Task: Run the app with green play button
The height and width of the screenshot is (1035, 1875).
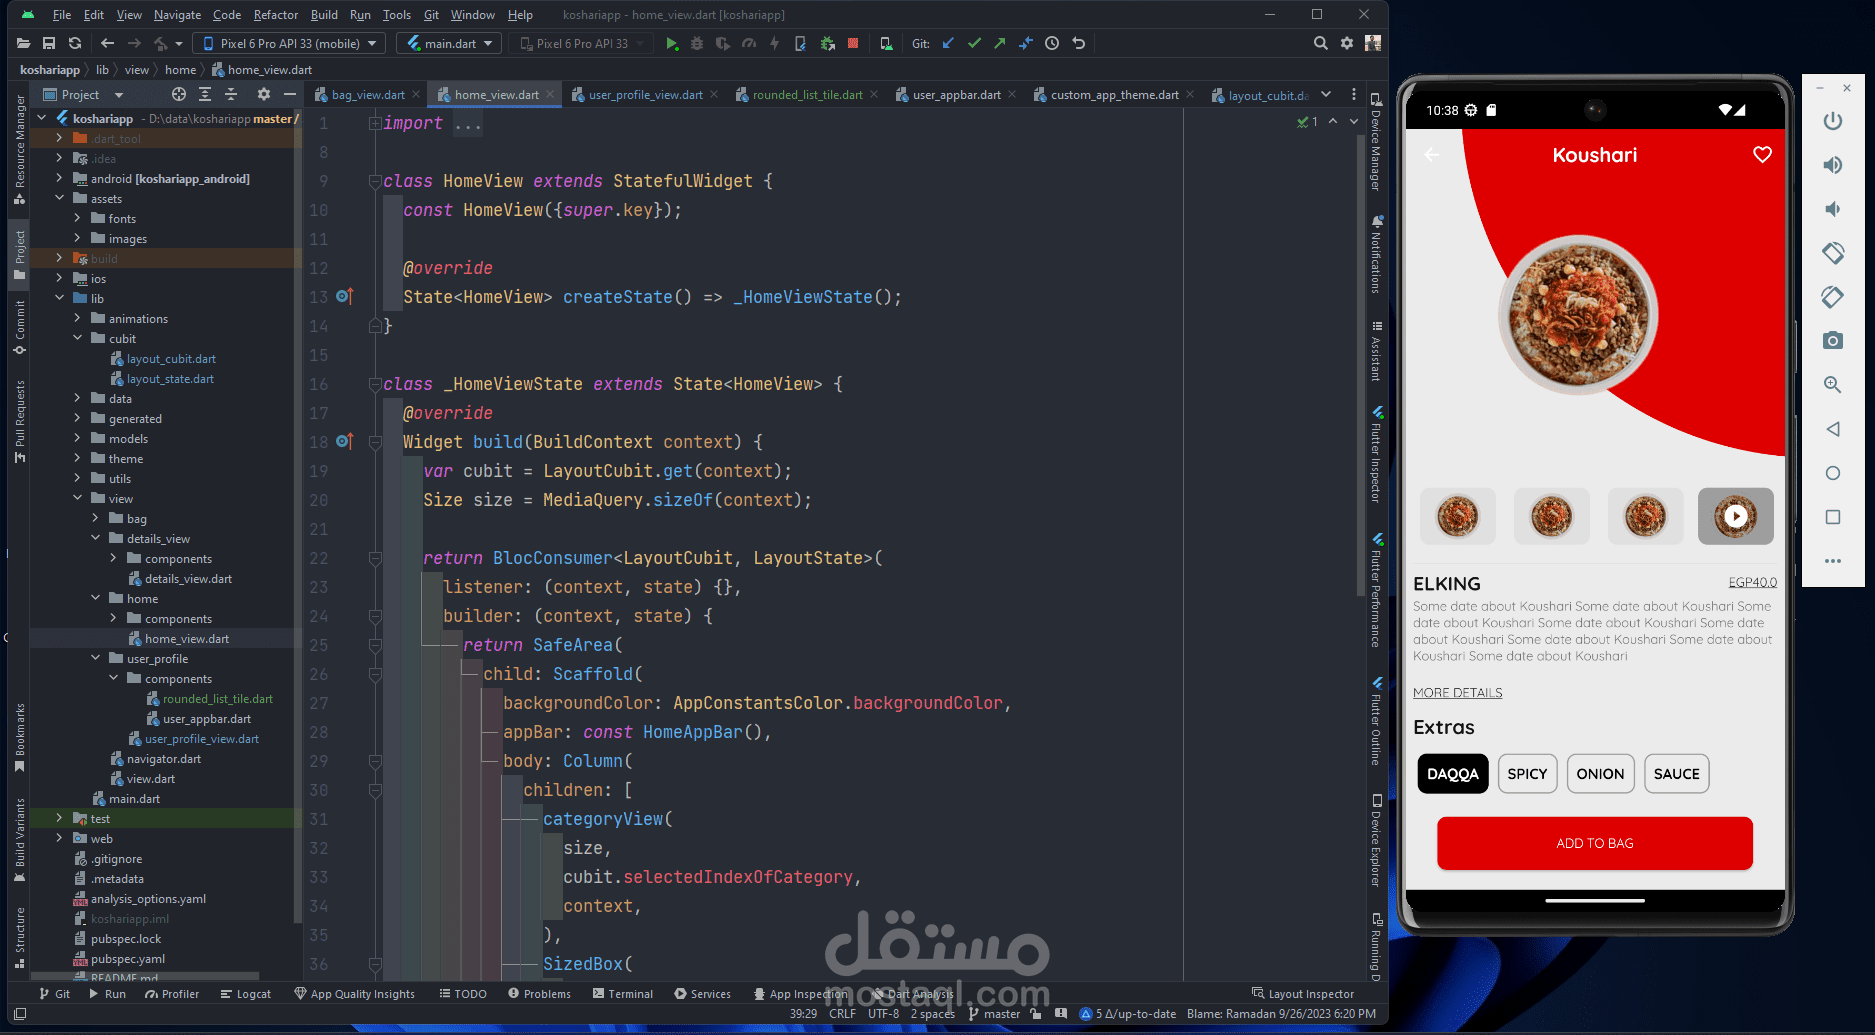Action: 672,43
